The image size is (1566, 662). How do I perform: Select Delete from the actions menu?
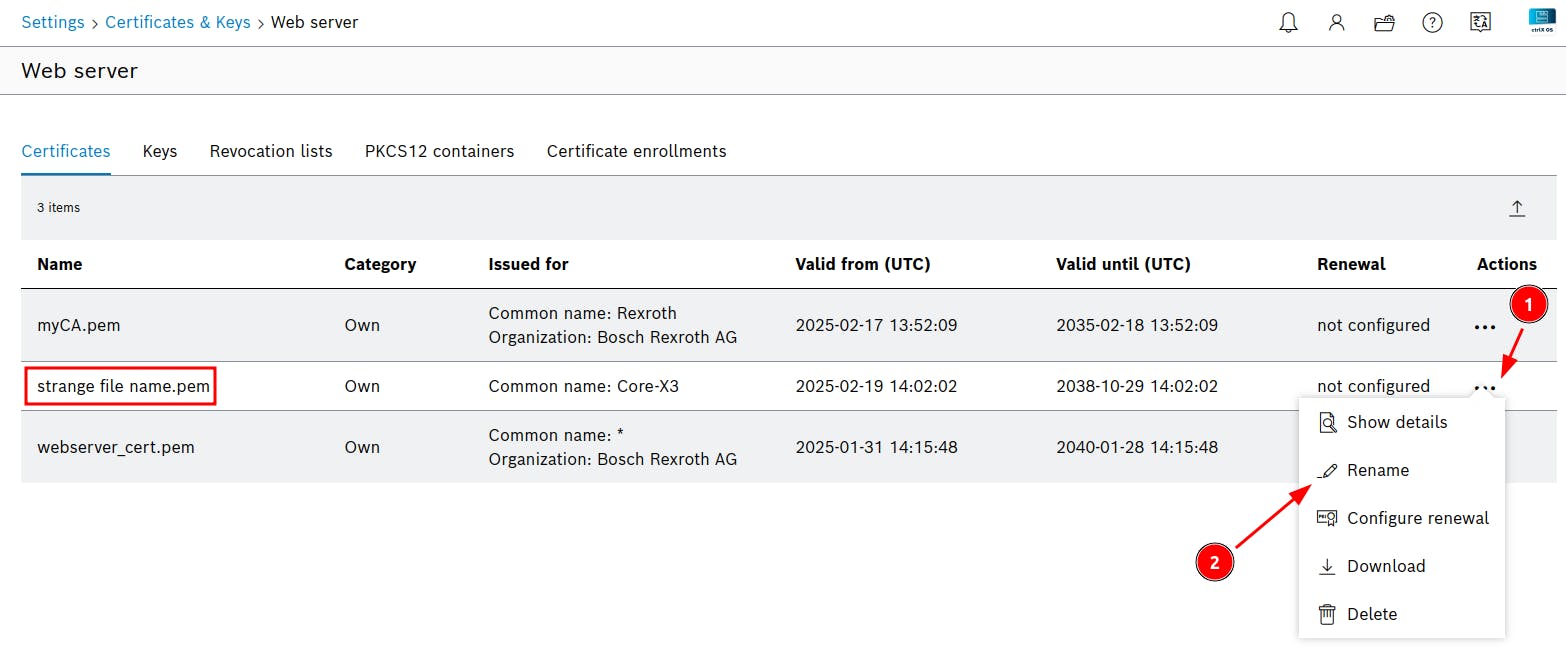(x=1371, y=614)
